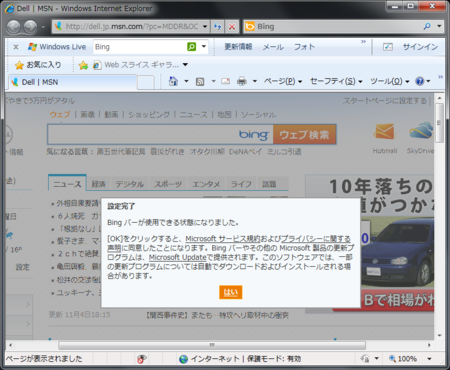Screen dimensions: 450x370
Task: Open Microsoft Update link in dialog
Action: tap(178, 257)
